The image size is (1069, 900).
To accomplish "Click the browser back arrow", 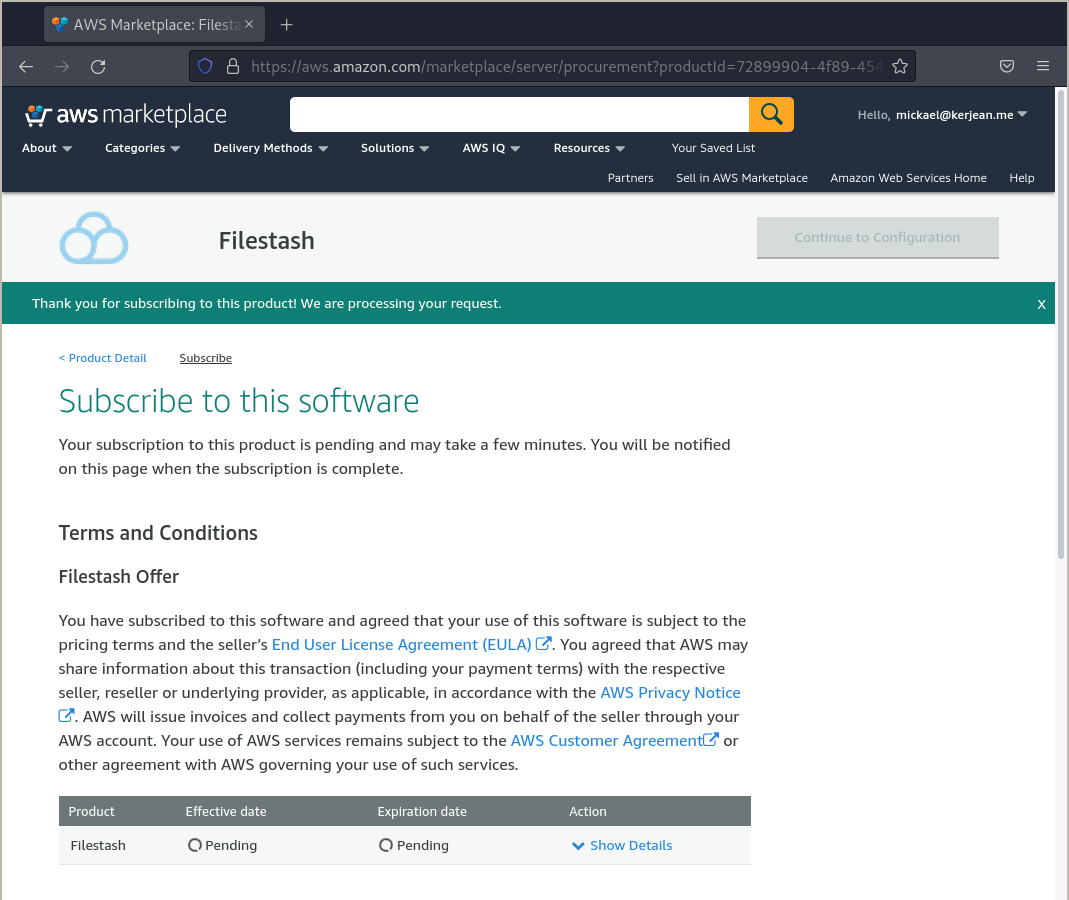I will pyautogui.click(x=26, y=66).
